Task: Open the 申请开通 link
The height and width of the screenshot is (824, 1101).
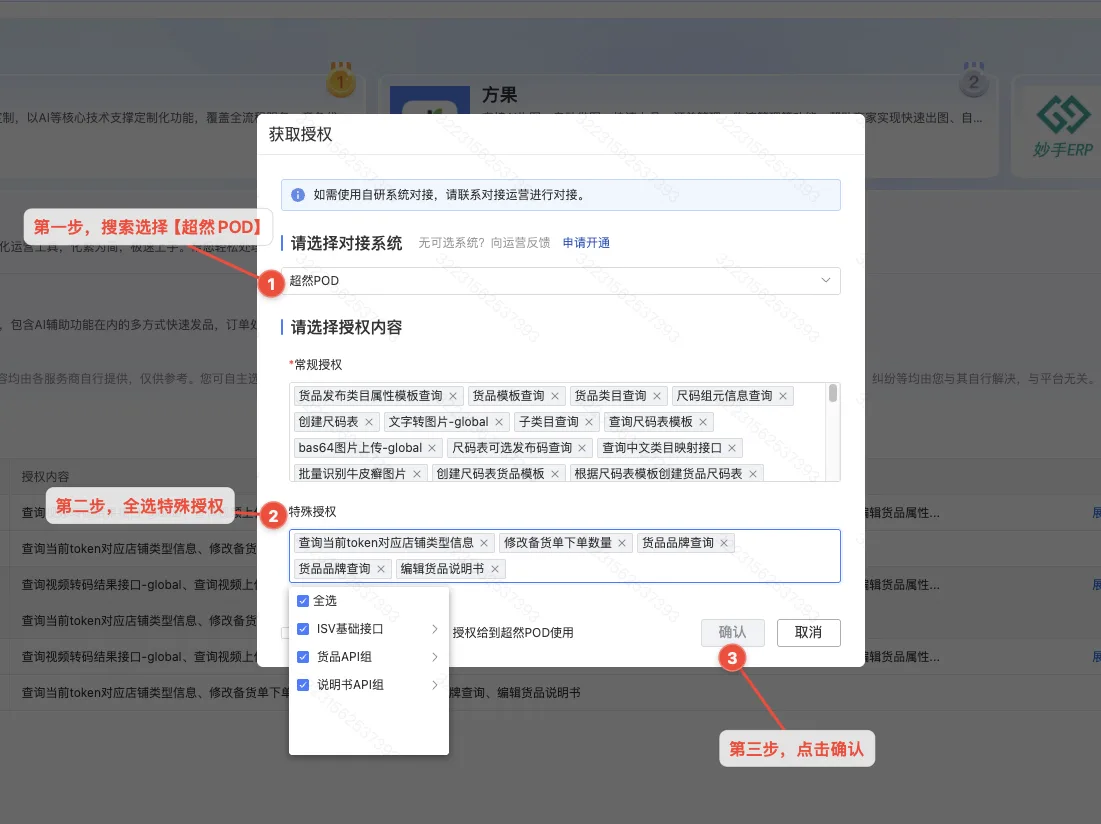Action: point(586,243)
